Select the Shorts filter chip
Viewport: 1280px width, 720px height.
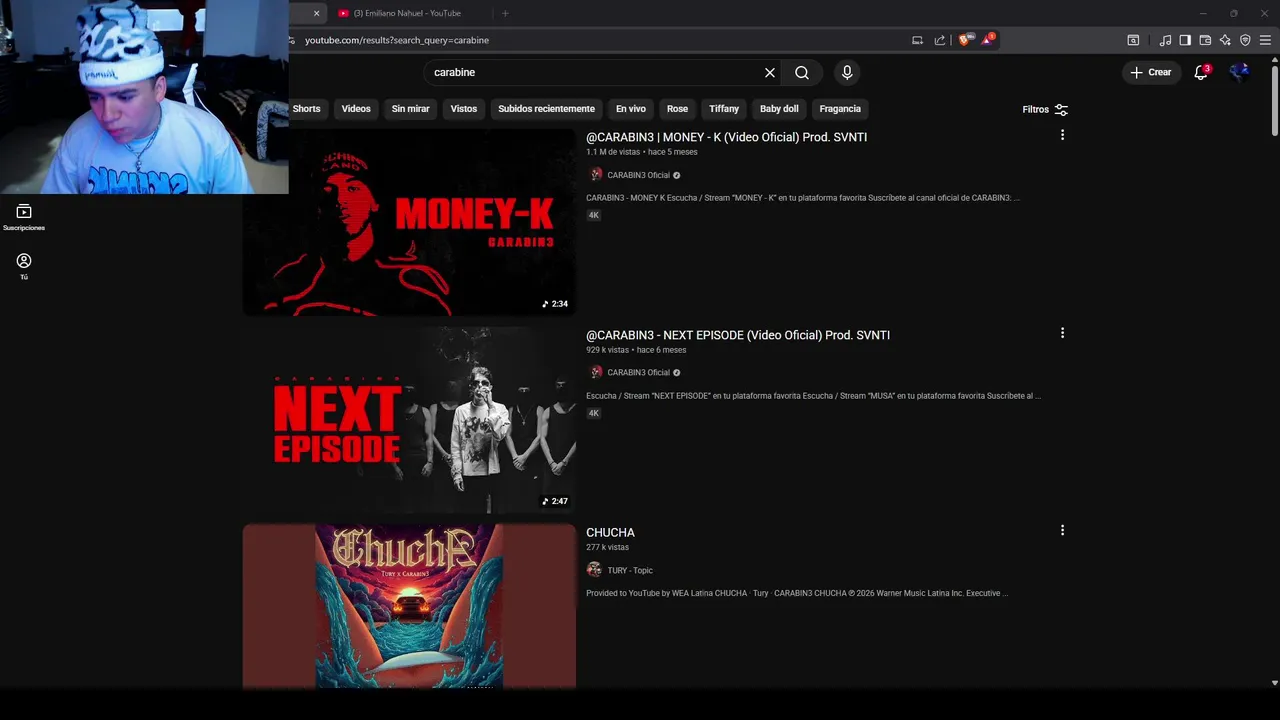click(x=306, y=109)
